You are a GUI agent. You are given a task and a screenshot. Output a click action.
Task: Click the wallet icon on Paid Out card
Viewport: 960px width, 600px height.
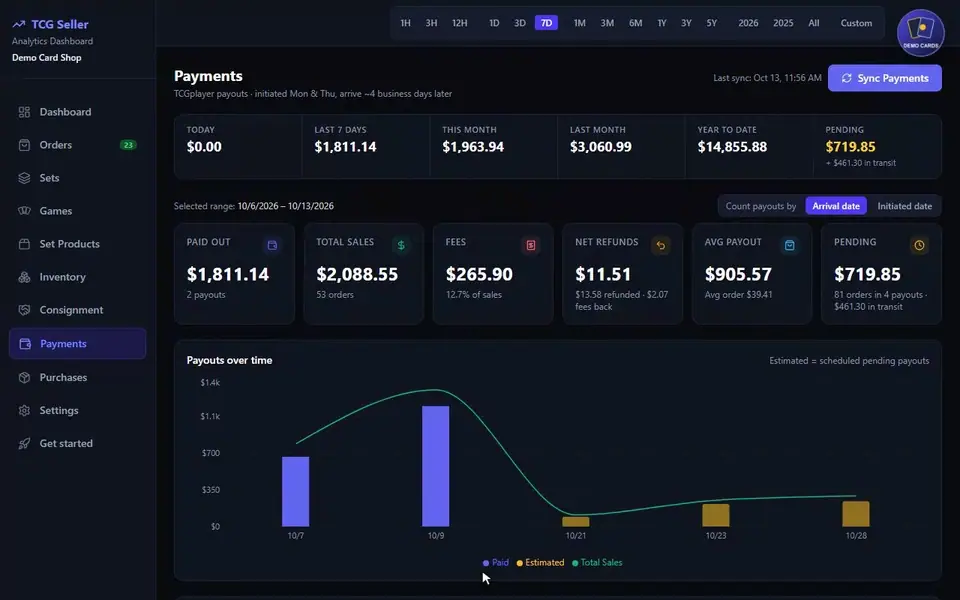coord(272,246)
